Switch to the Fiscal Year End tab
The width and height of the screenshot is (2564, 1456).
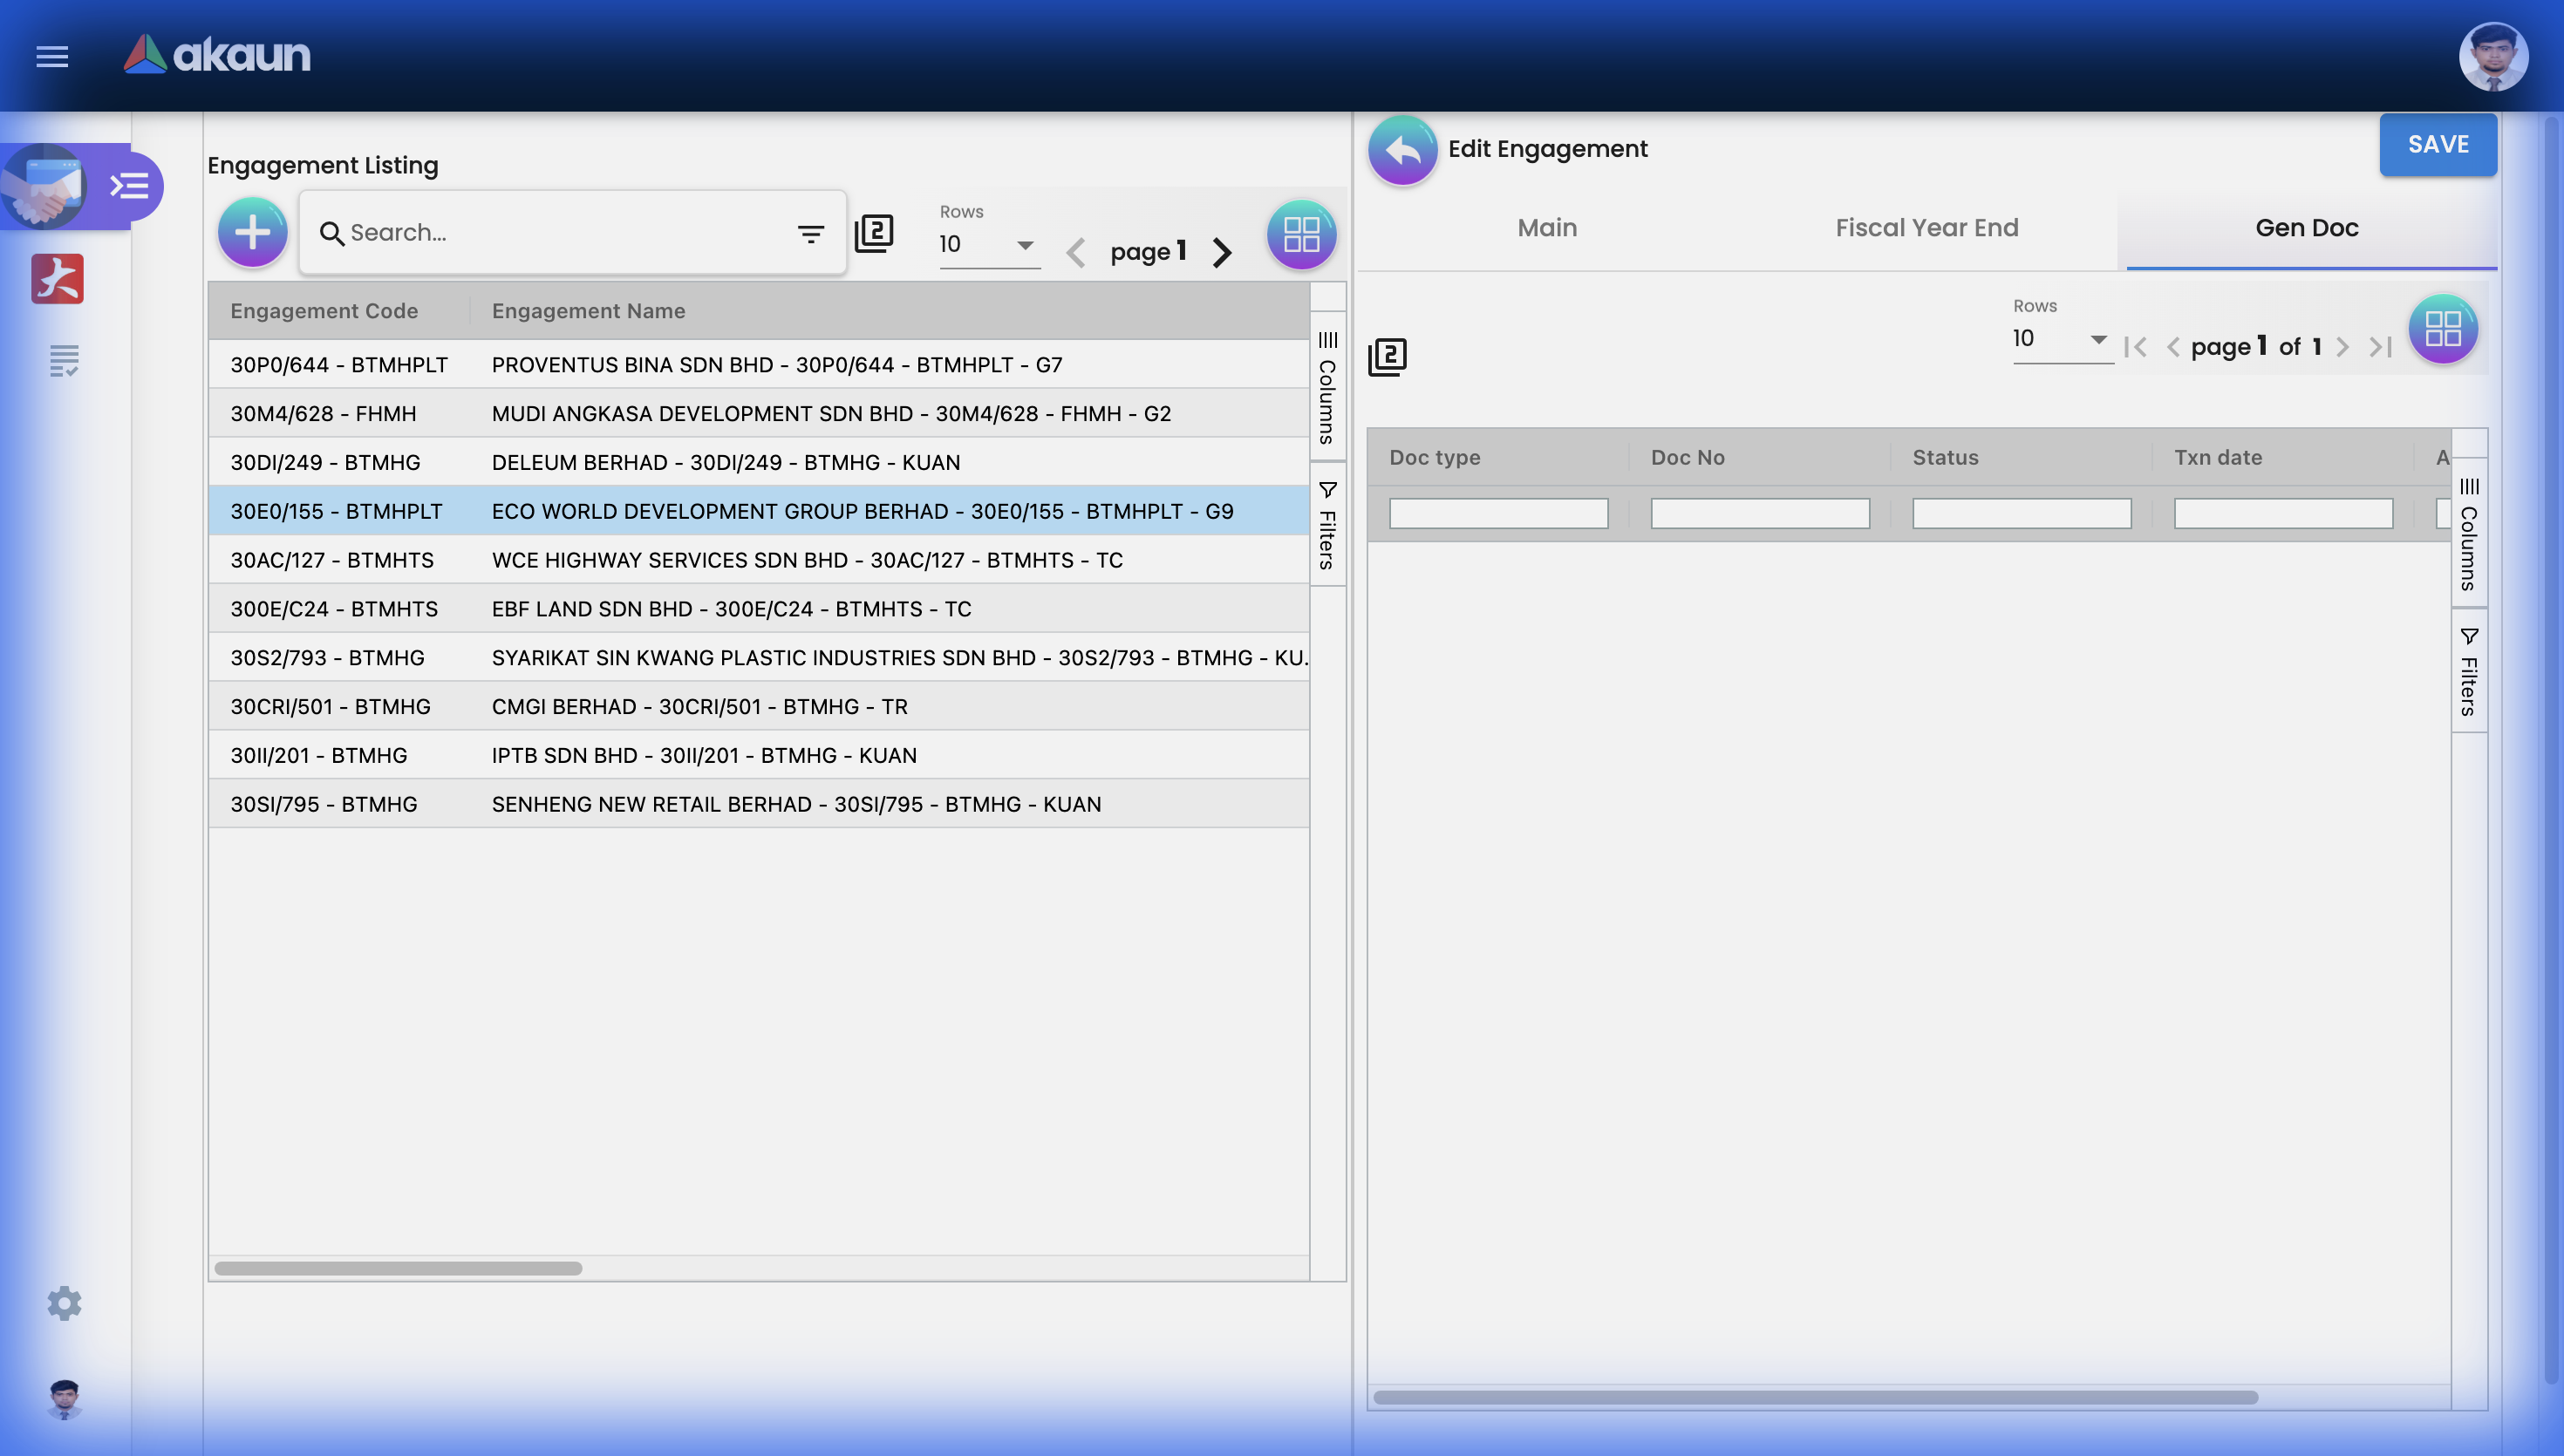click(x=1926, y=228)
